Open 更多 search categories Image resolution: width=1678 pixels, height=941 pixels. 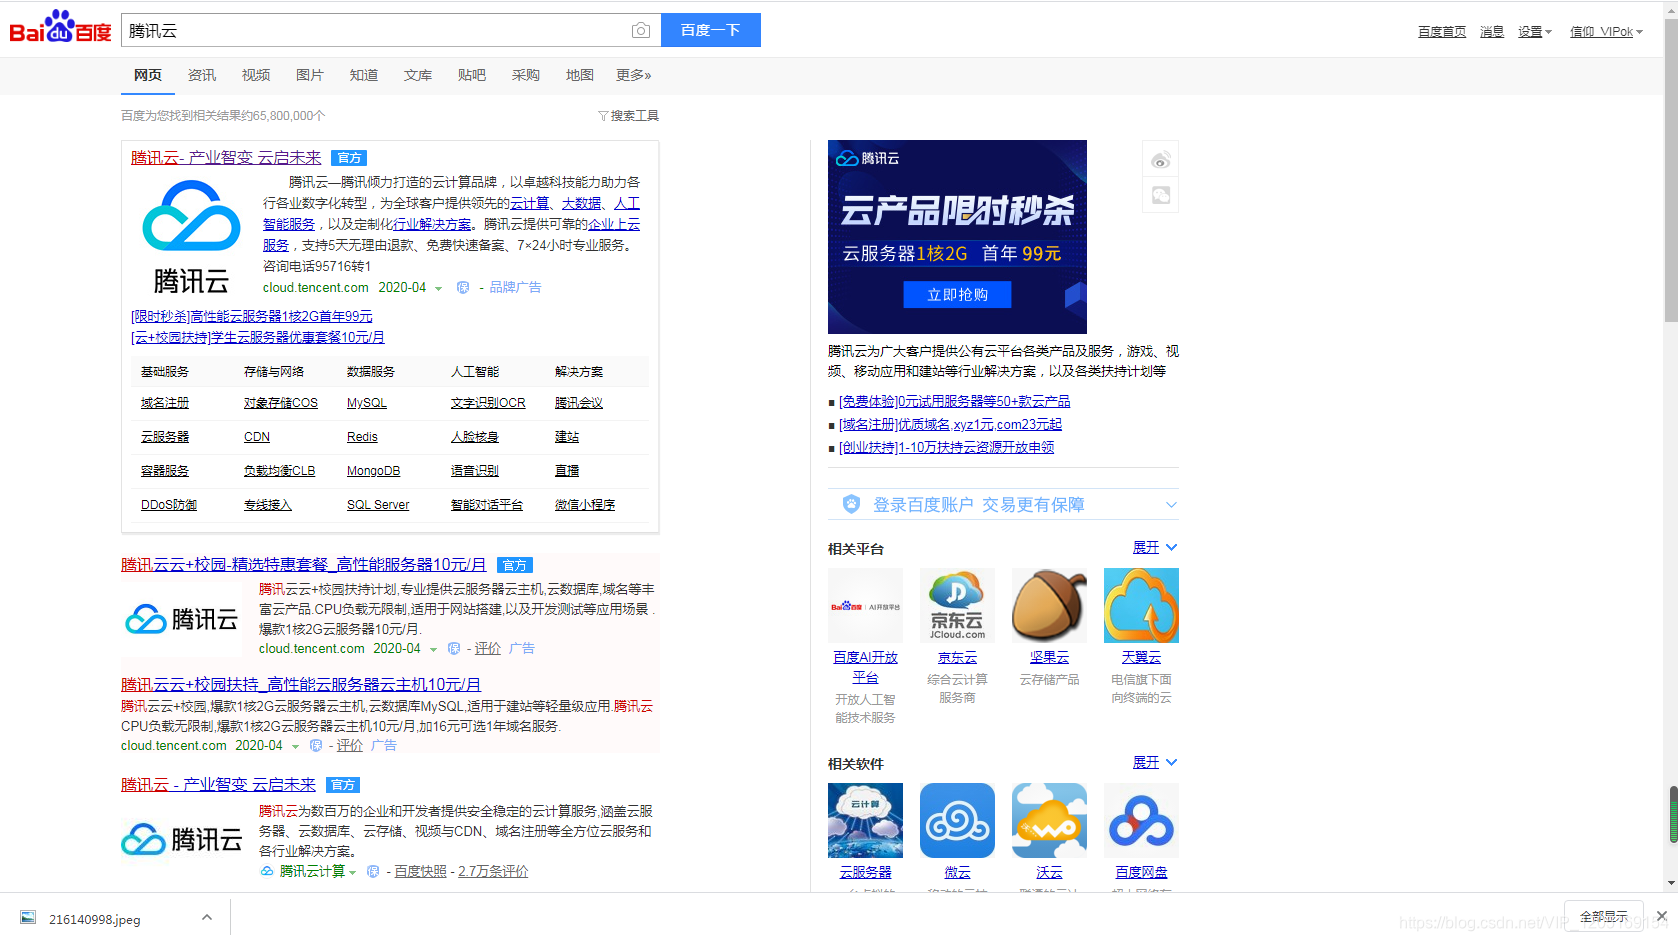[633, 75]
